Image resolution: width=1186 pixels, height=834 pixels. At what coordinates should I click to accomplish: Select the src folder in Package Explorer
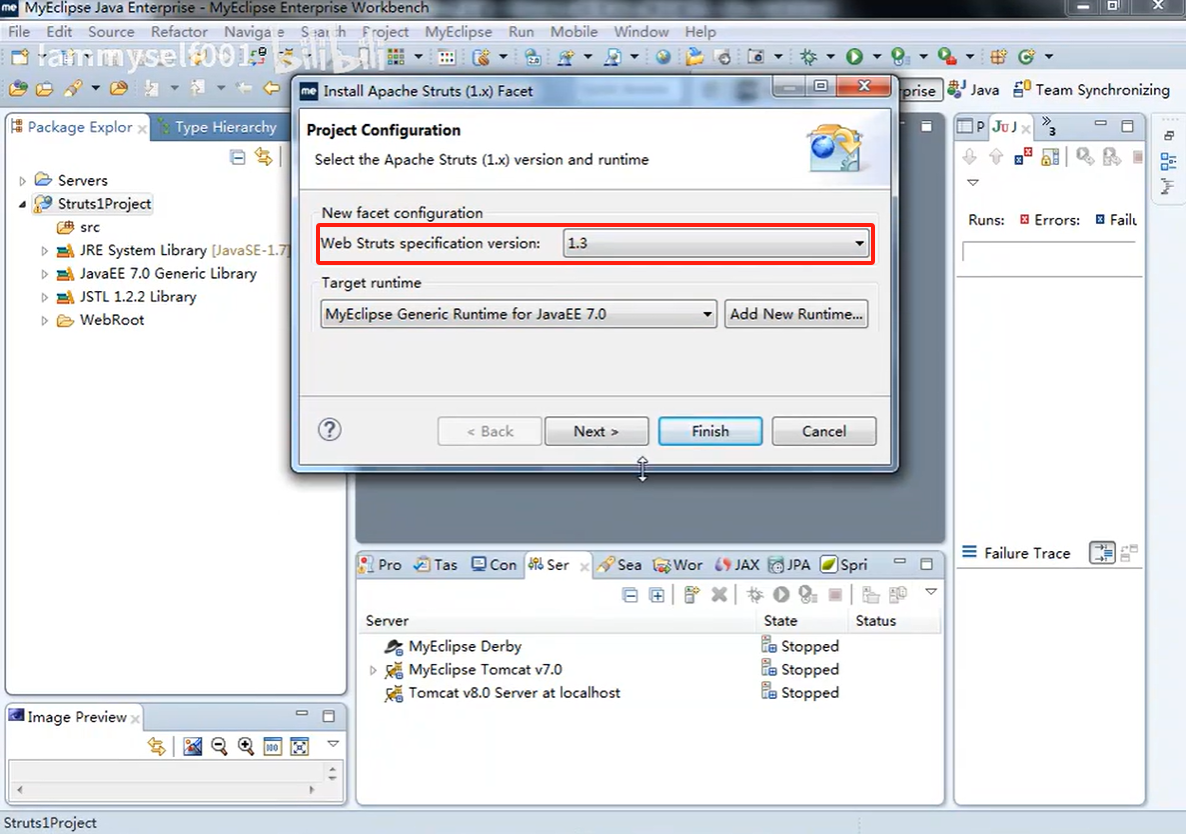pyautogui.click(x=79, y=227)
